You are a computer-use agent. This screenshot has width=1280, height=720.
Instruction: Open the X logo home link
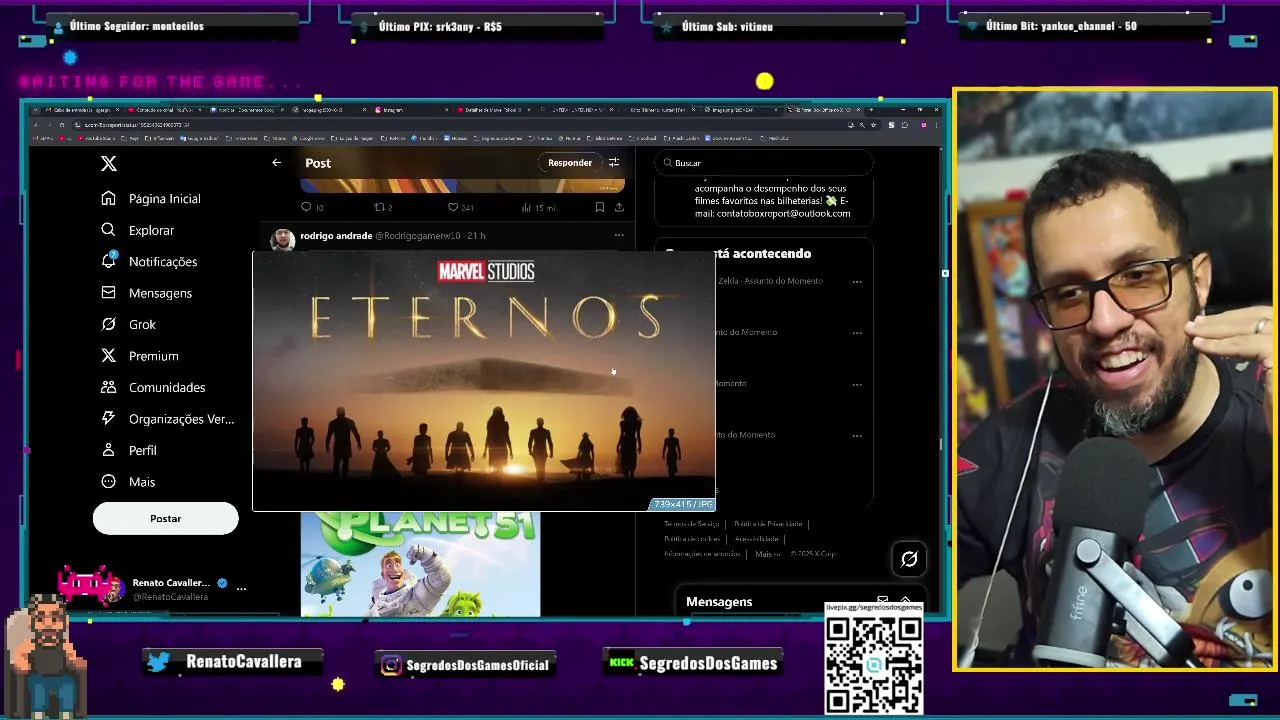pyautogui.click(x=109, y=163)
